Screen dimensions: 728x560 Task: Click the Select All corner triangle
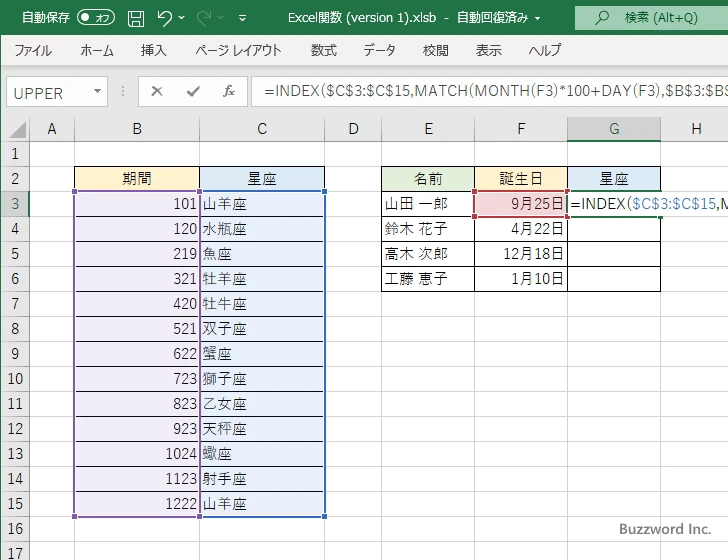tap(17, 130)
